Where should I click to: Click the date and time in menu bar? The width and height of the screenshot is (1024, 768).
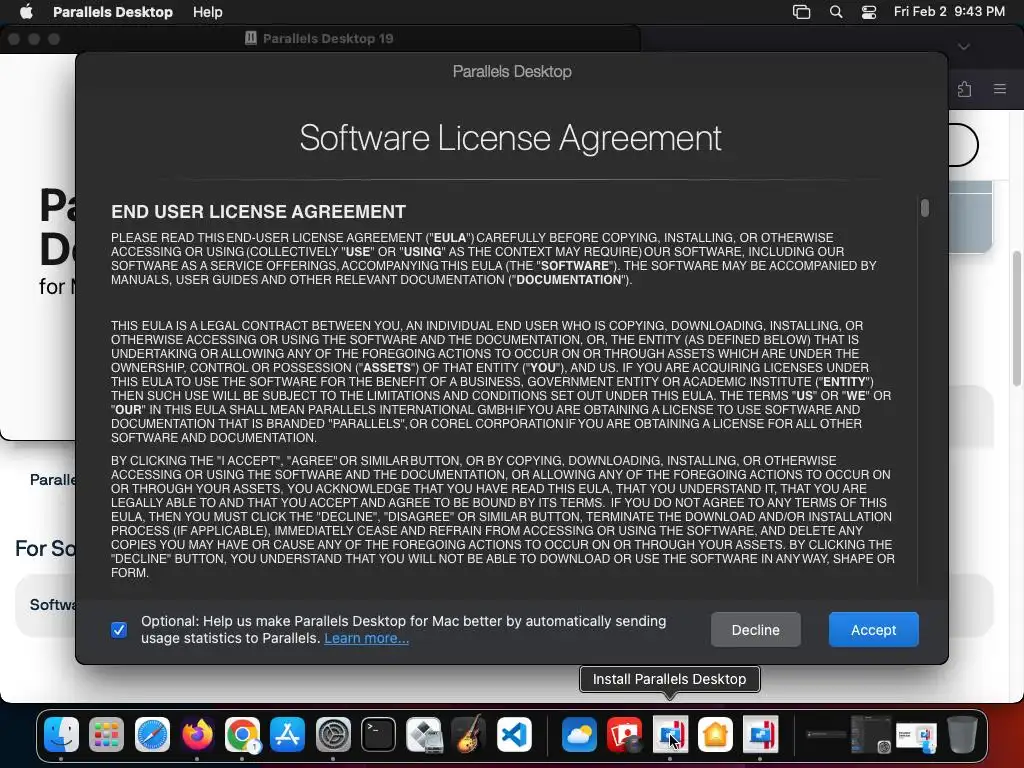[x=949, y=12]
